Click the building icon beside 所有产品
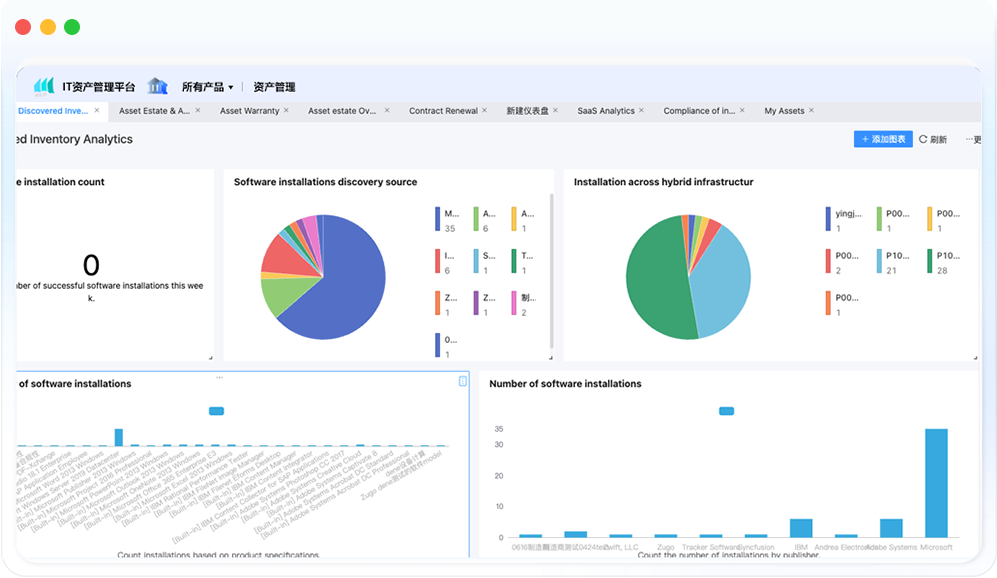Image resolution: width=997 pixels, height=578 pixels. [x=157, y=86]
